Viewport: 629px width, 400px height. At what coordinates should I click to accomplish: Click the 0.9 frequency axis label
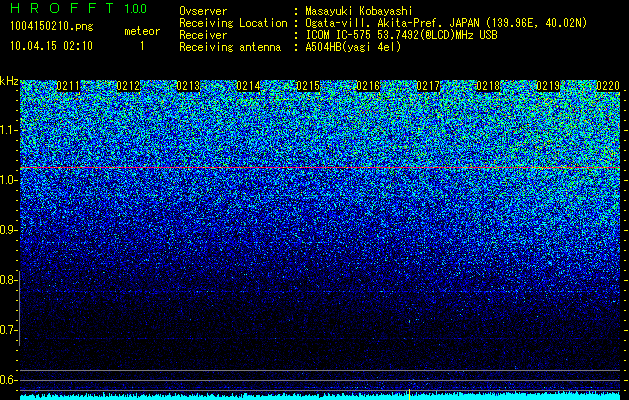tap(9, 230)
